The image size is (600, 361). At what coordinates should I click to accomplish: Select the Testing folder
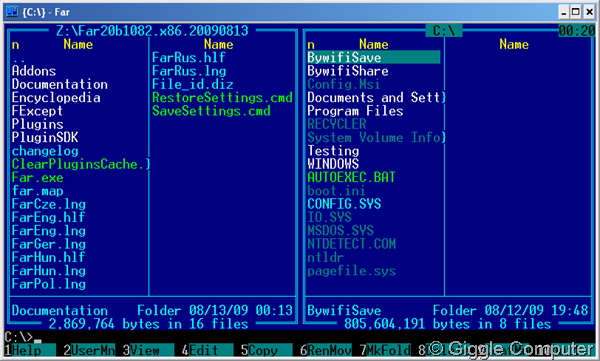[333, 151]
